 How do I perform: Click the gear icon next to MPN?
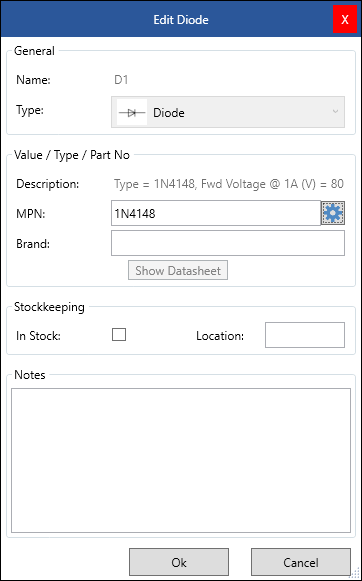pos(333,213)
